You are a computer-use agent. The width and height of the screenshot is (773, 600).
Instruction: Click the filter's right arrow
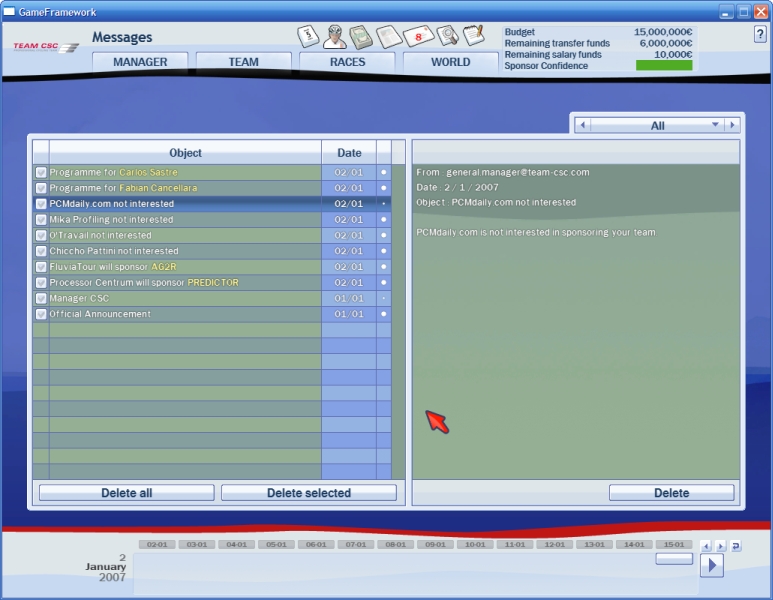pyautogui.click(x=732, y=125)
